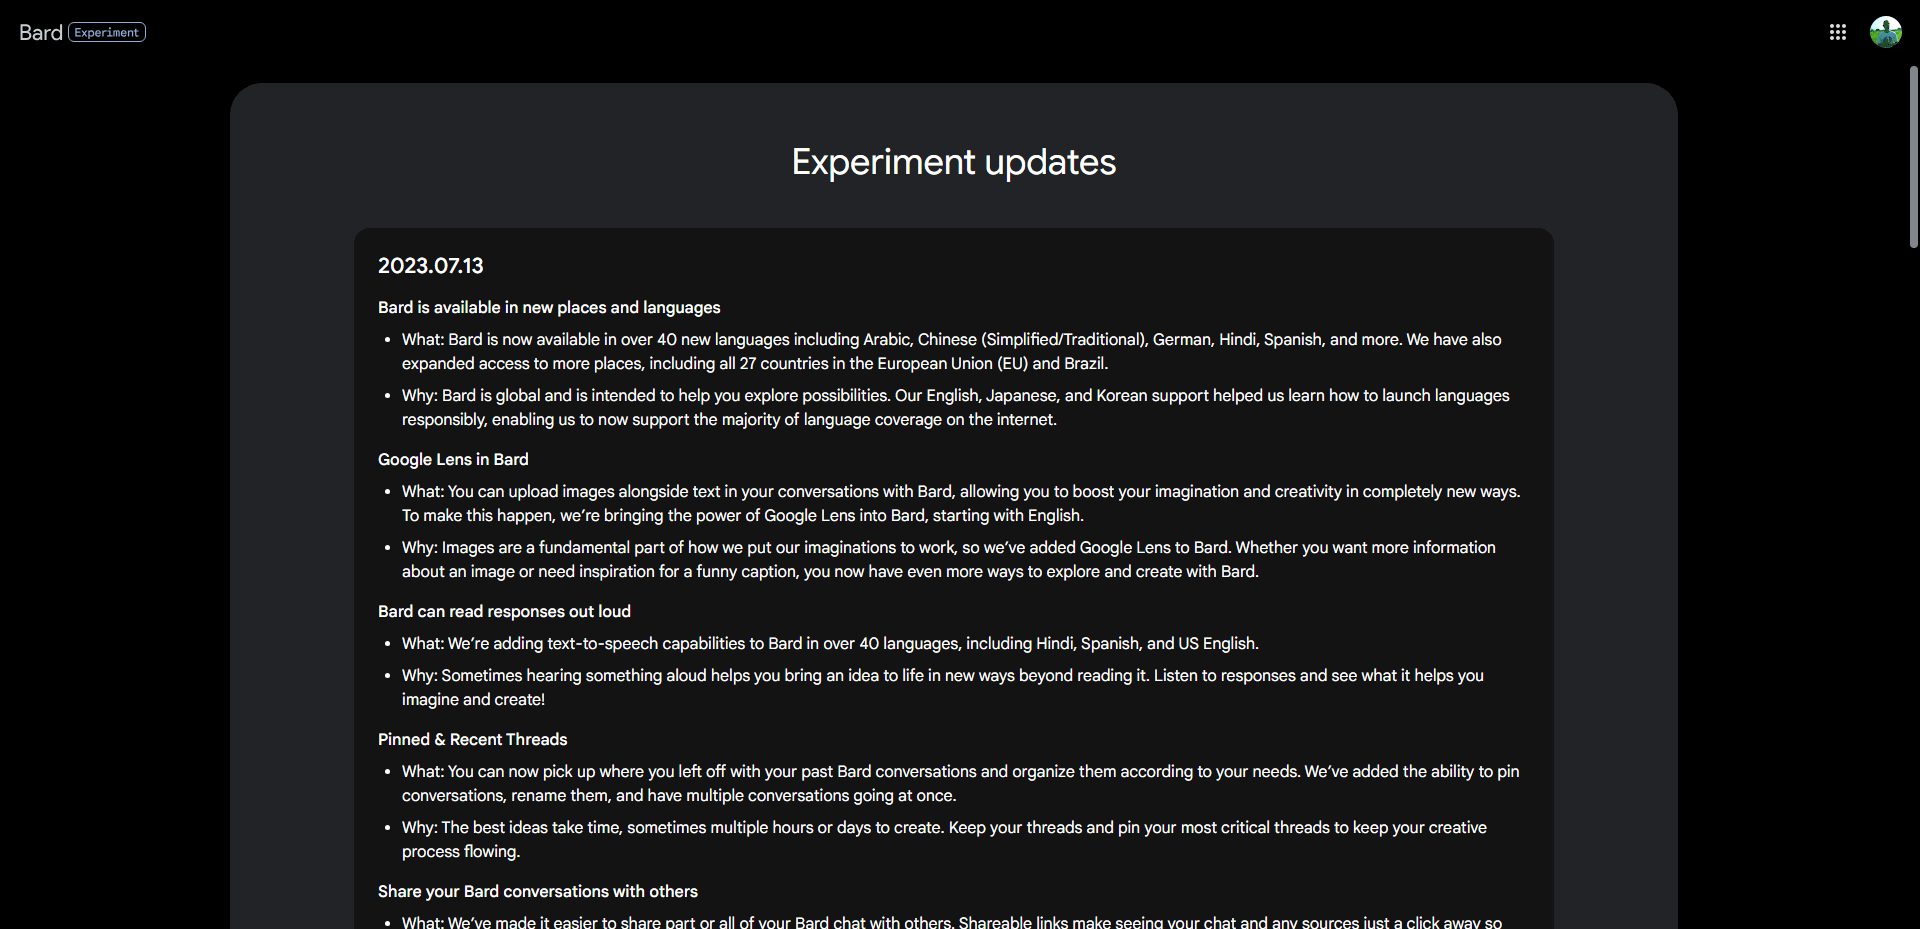Click the 2023.07.13 date heading
The image size is (1920, 929).
tap(430, 266)
